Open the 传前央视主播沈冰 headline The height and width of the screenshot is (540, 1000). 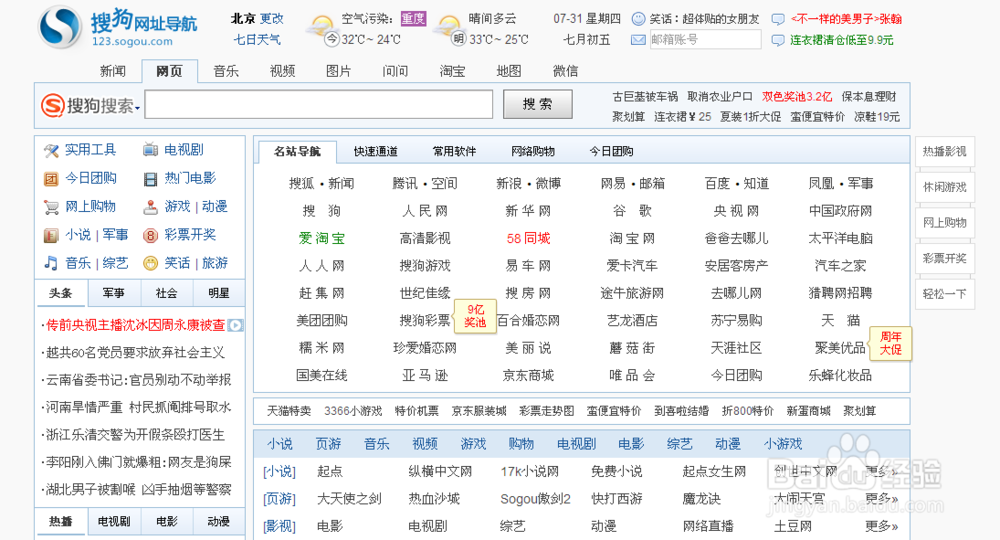[135, 325]
